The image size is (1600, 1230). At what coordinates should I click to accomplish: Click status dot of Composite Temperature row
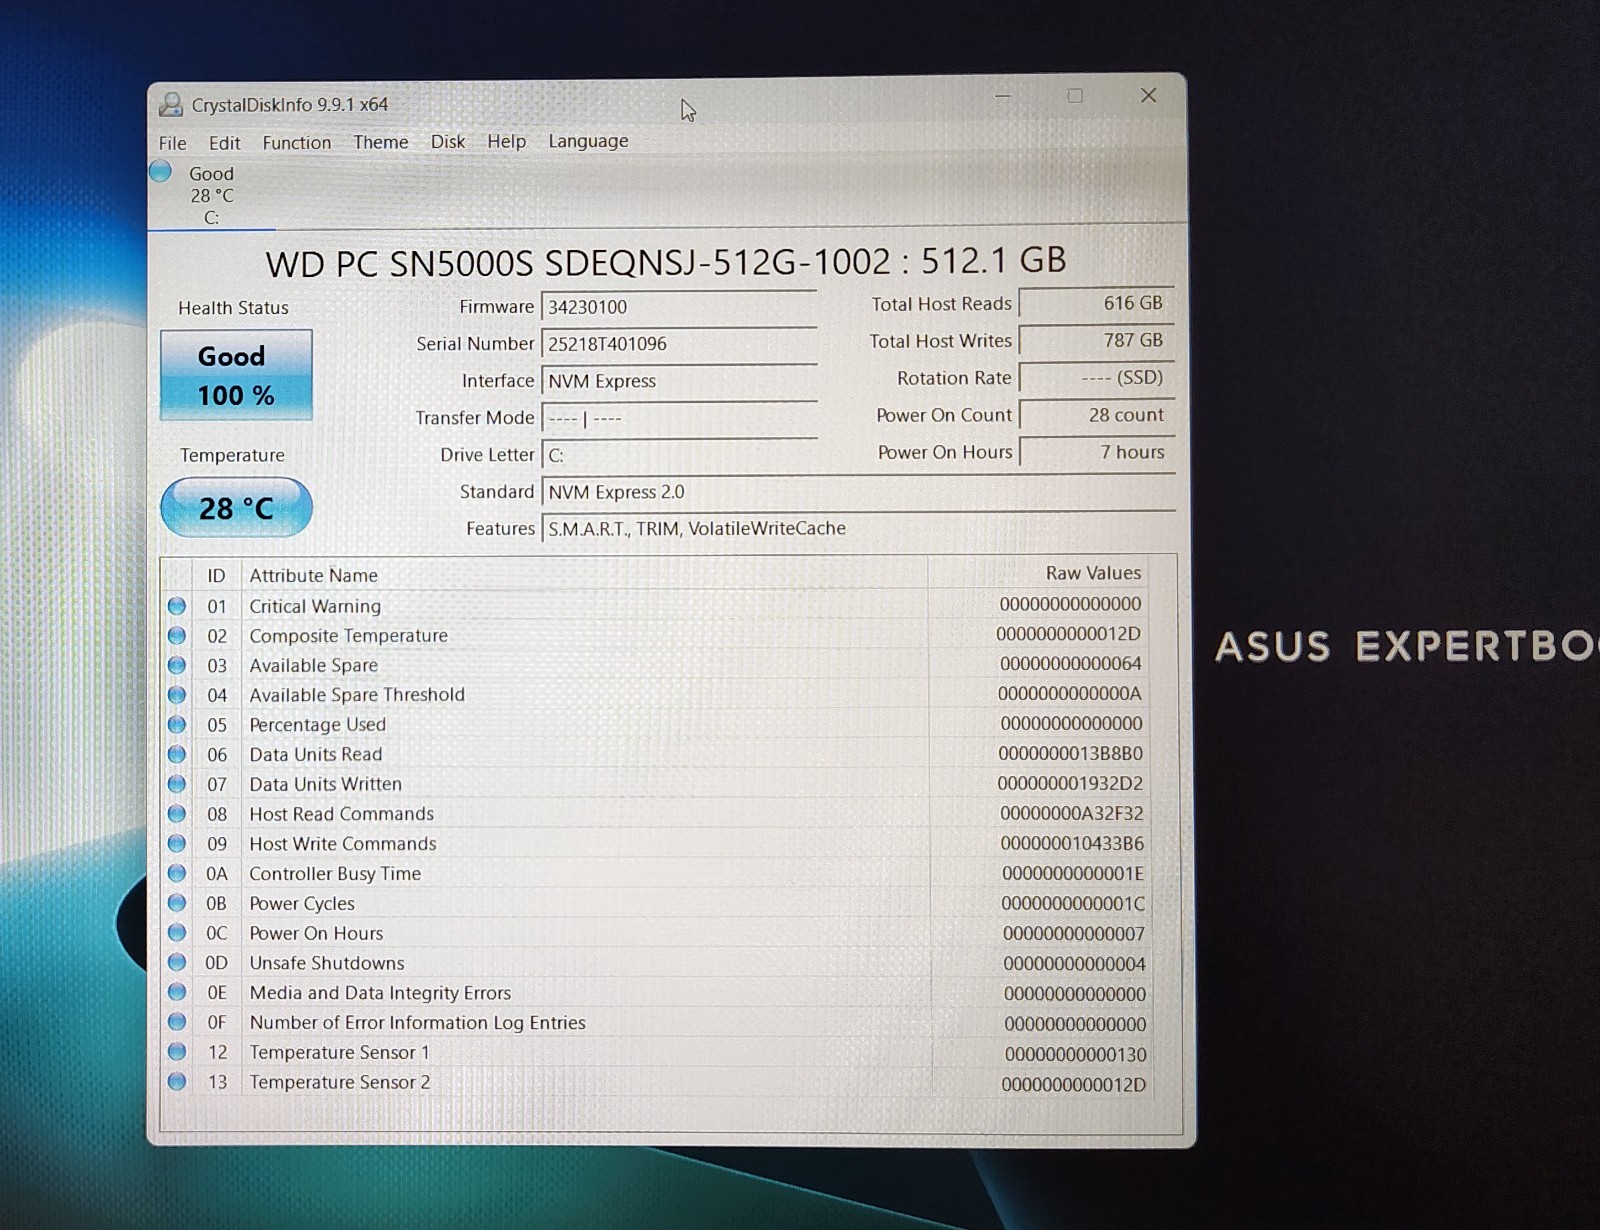[177, 635]
